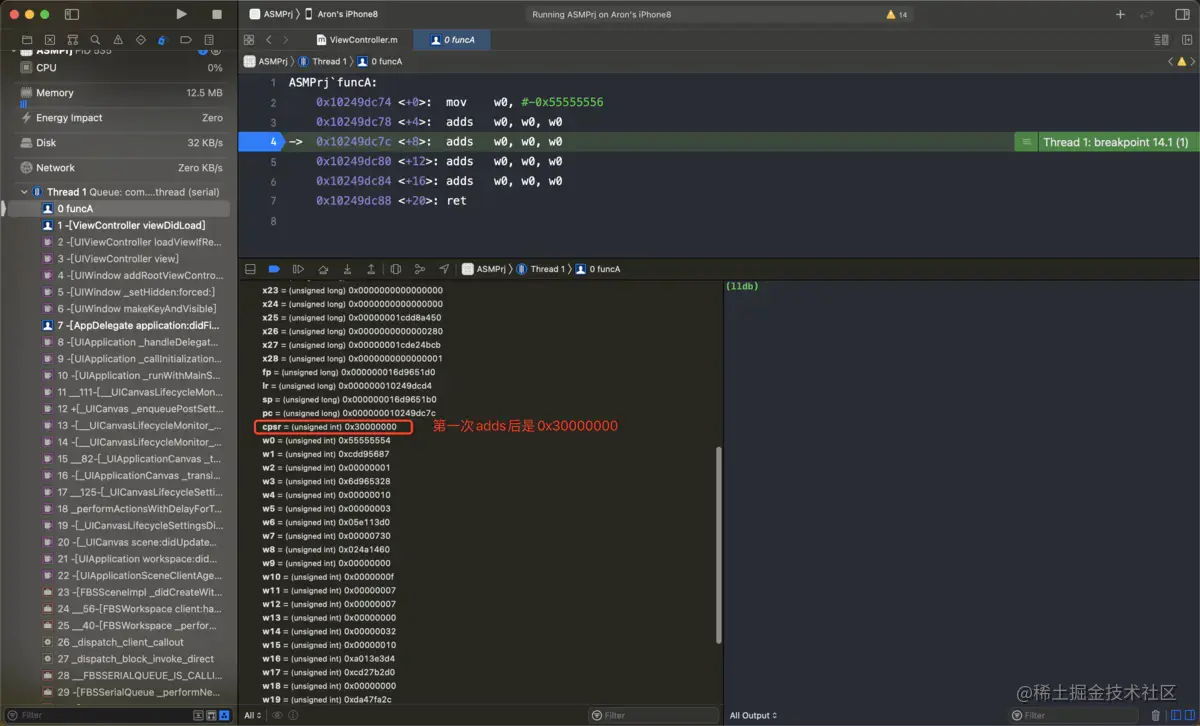Go back in editor history
Screen dimensions: 1200x726
coord(268,40)
